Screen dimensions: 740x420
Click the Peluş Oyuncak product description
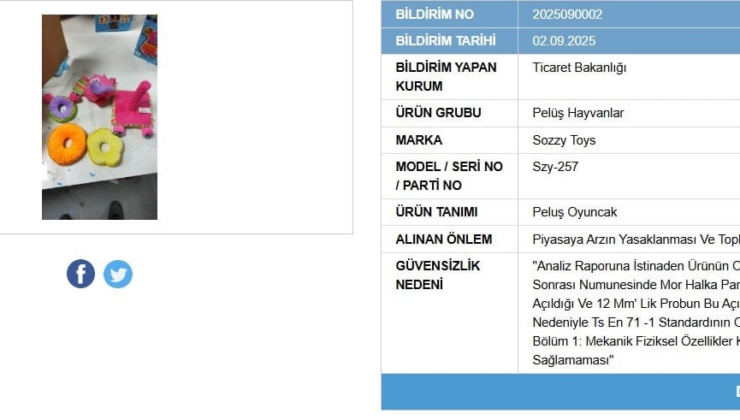[575, 212]
